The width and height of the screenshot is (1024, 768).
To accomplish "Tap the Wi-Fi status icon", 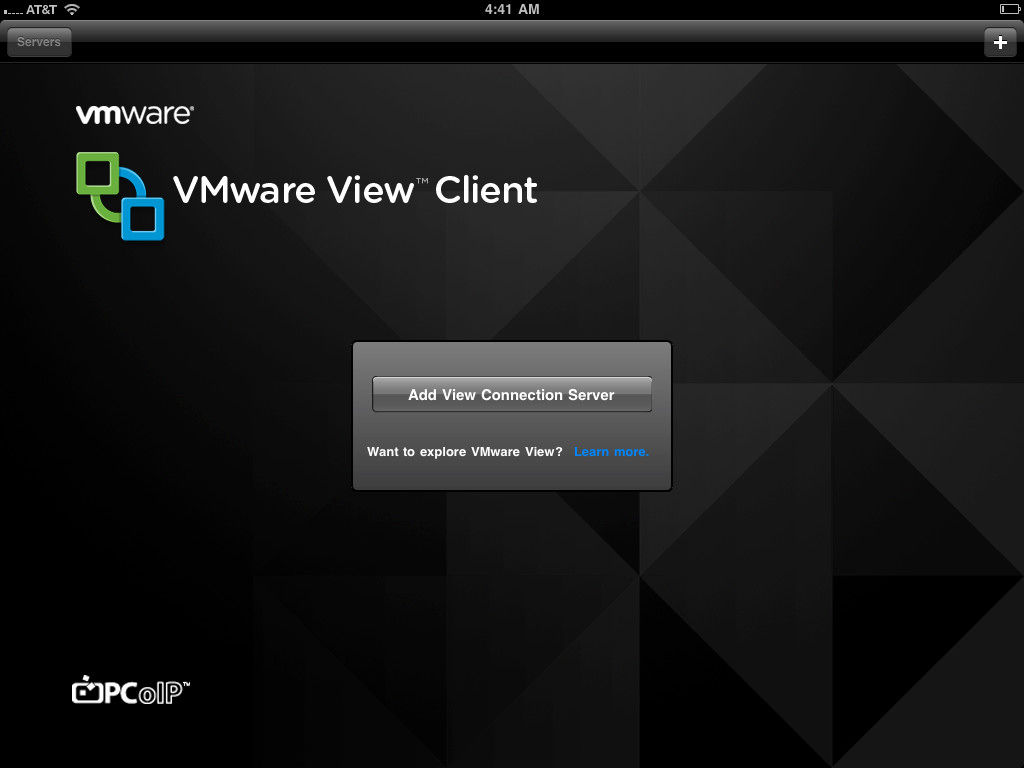I will [72, 9].
